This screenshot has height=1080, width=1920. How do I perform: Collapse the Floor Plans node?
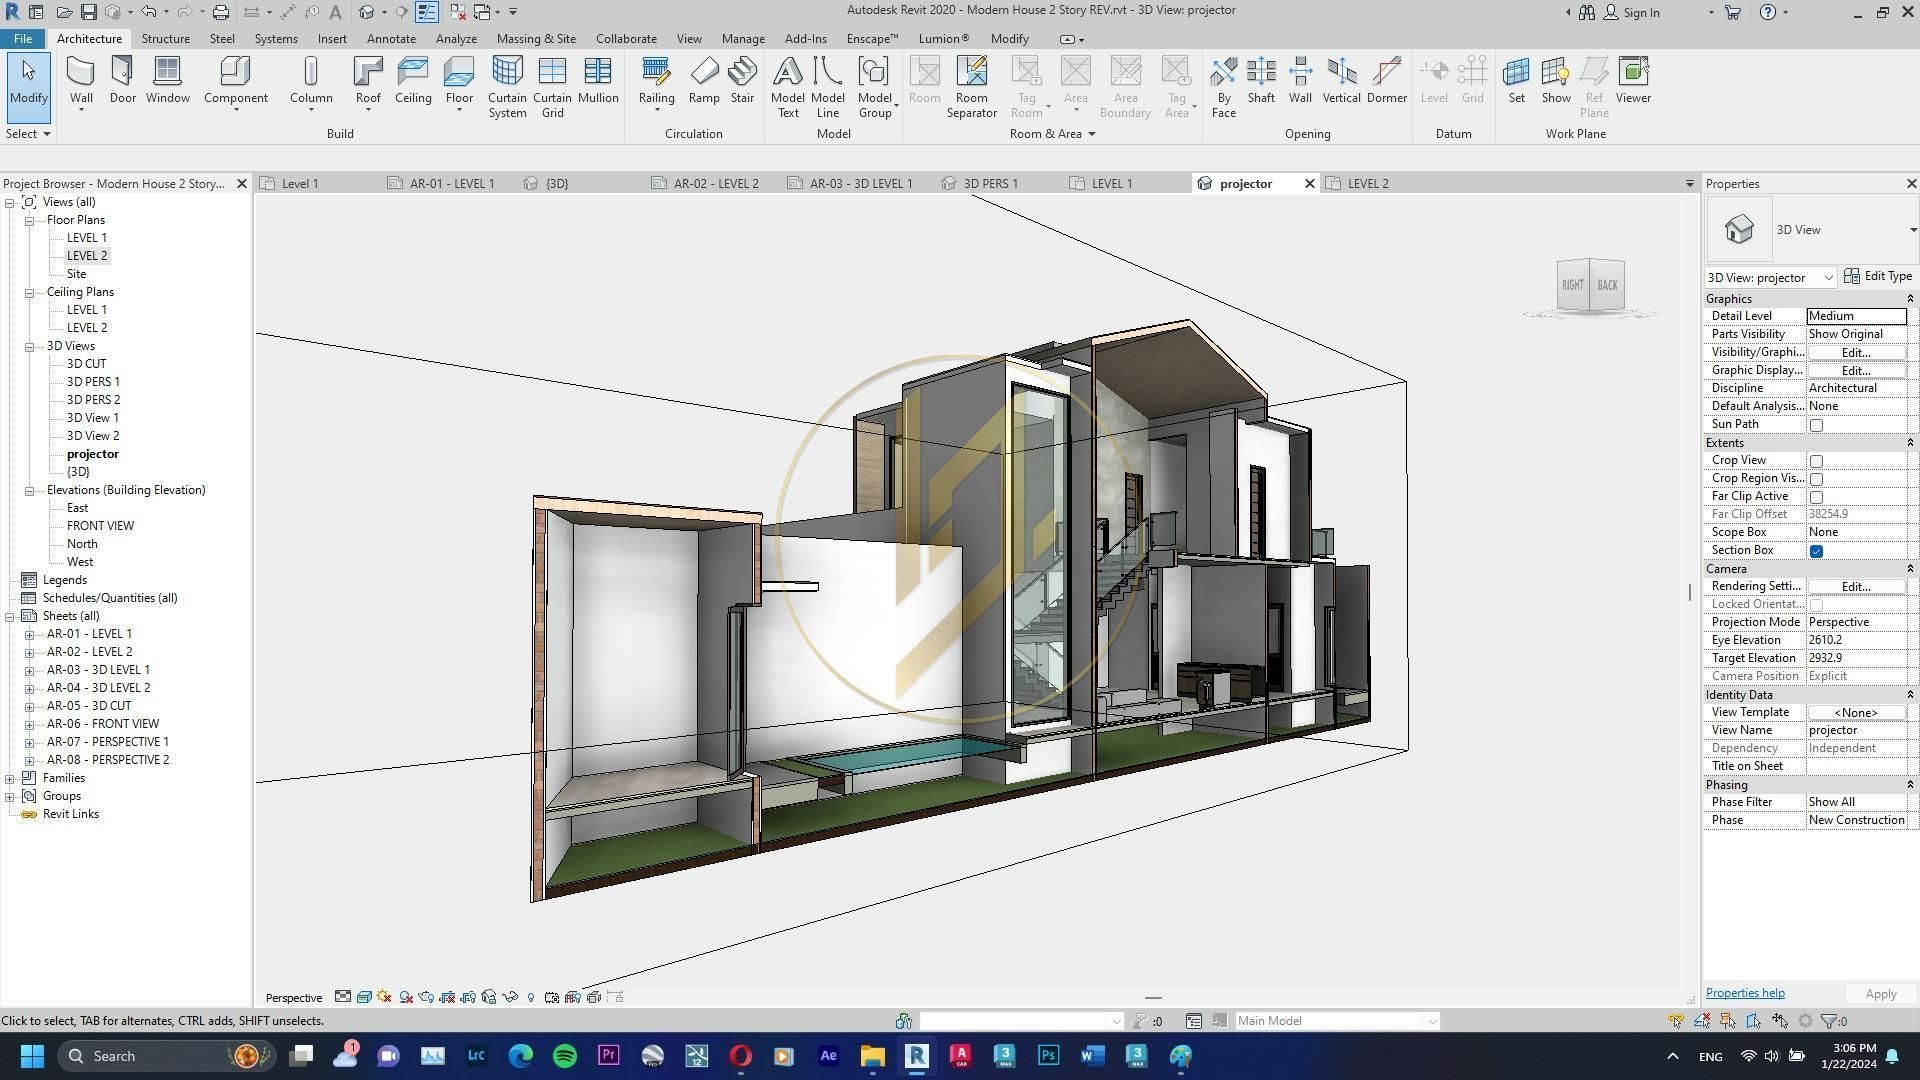[29, 220]
